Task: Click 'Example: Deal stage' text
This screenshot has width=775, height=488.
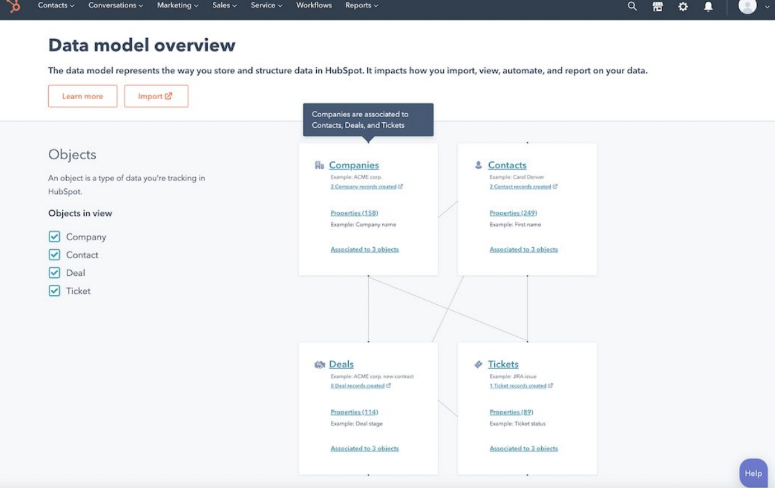Action: click(356, 424)
